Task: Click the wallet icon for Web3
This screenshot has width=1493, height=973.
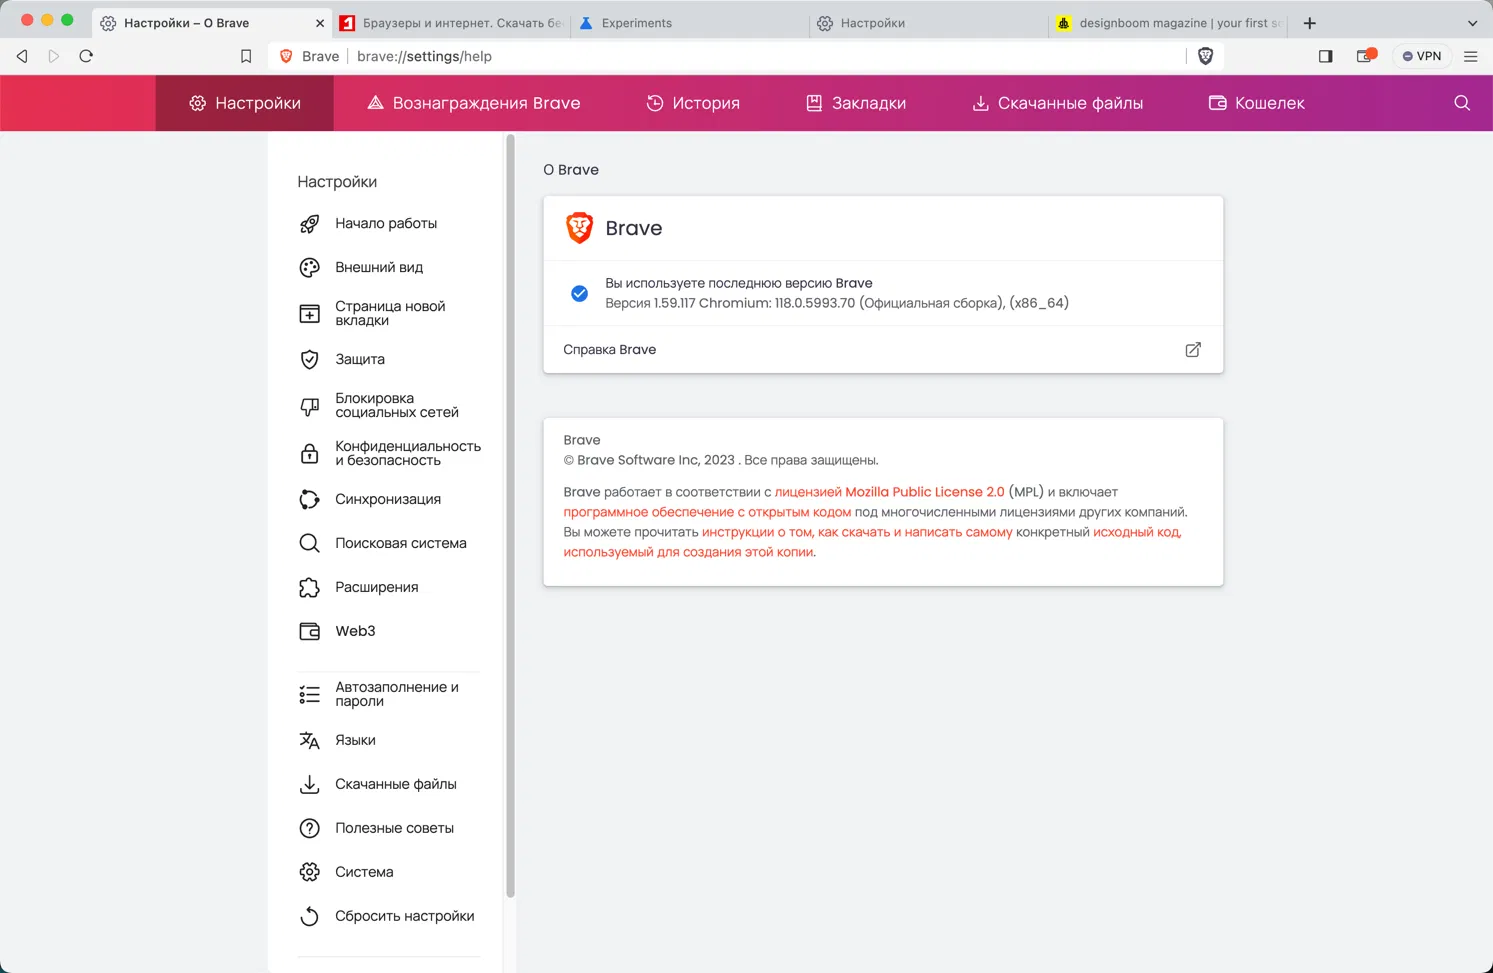Action: tap(310, 632)
